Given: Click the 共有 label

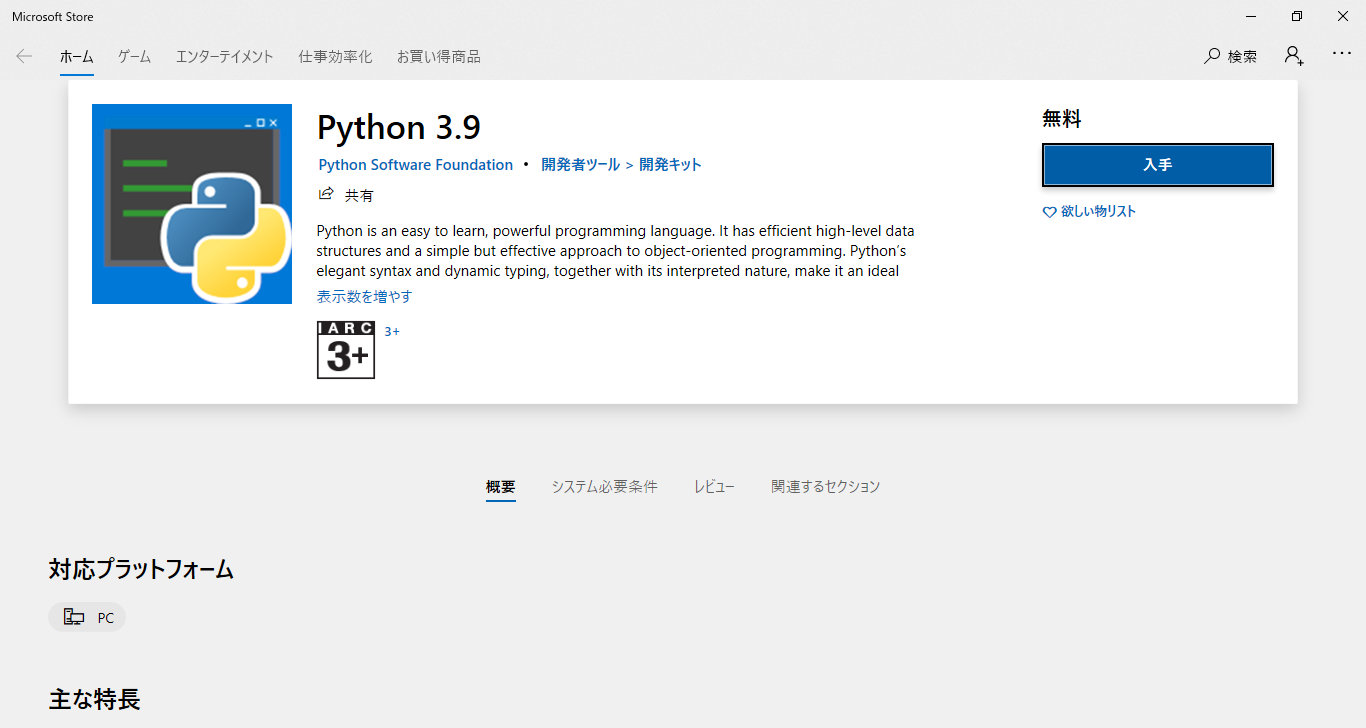Looking at the screenshot, I should coord(359,195).
